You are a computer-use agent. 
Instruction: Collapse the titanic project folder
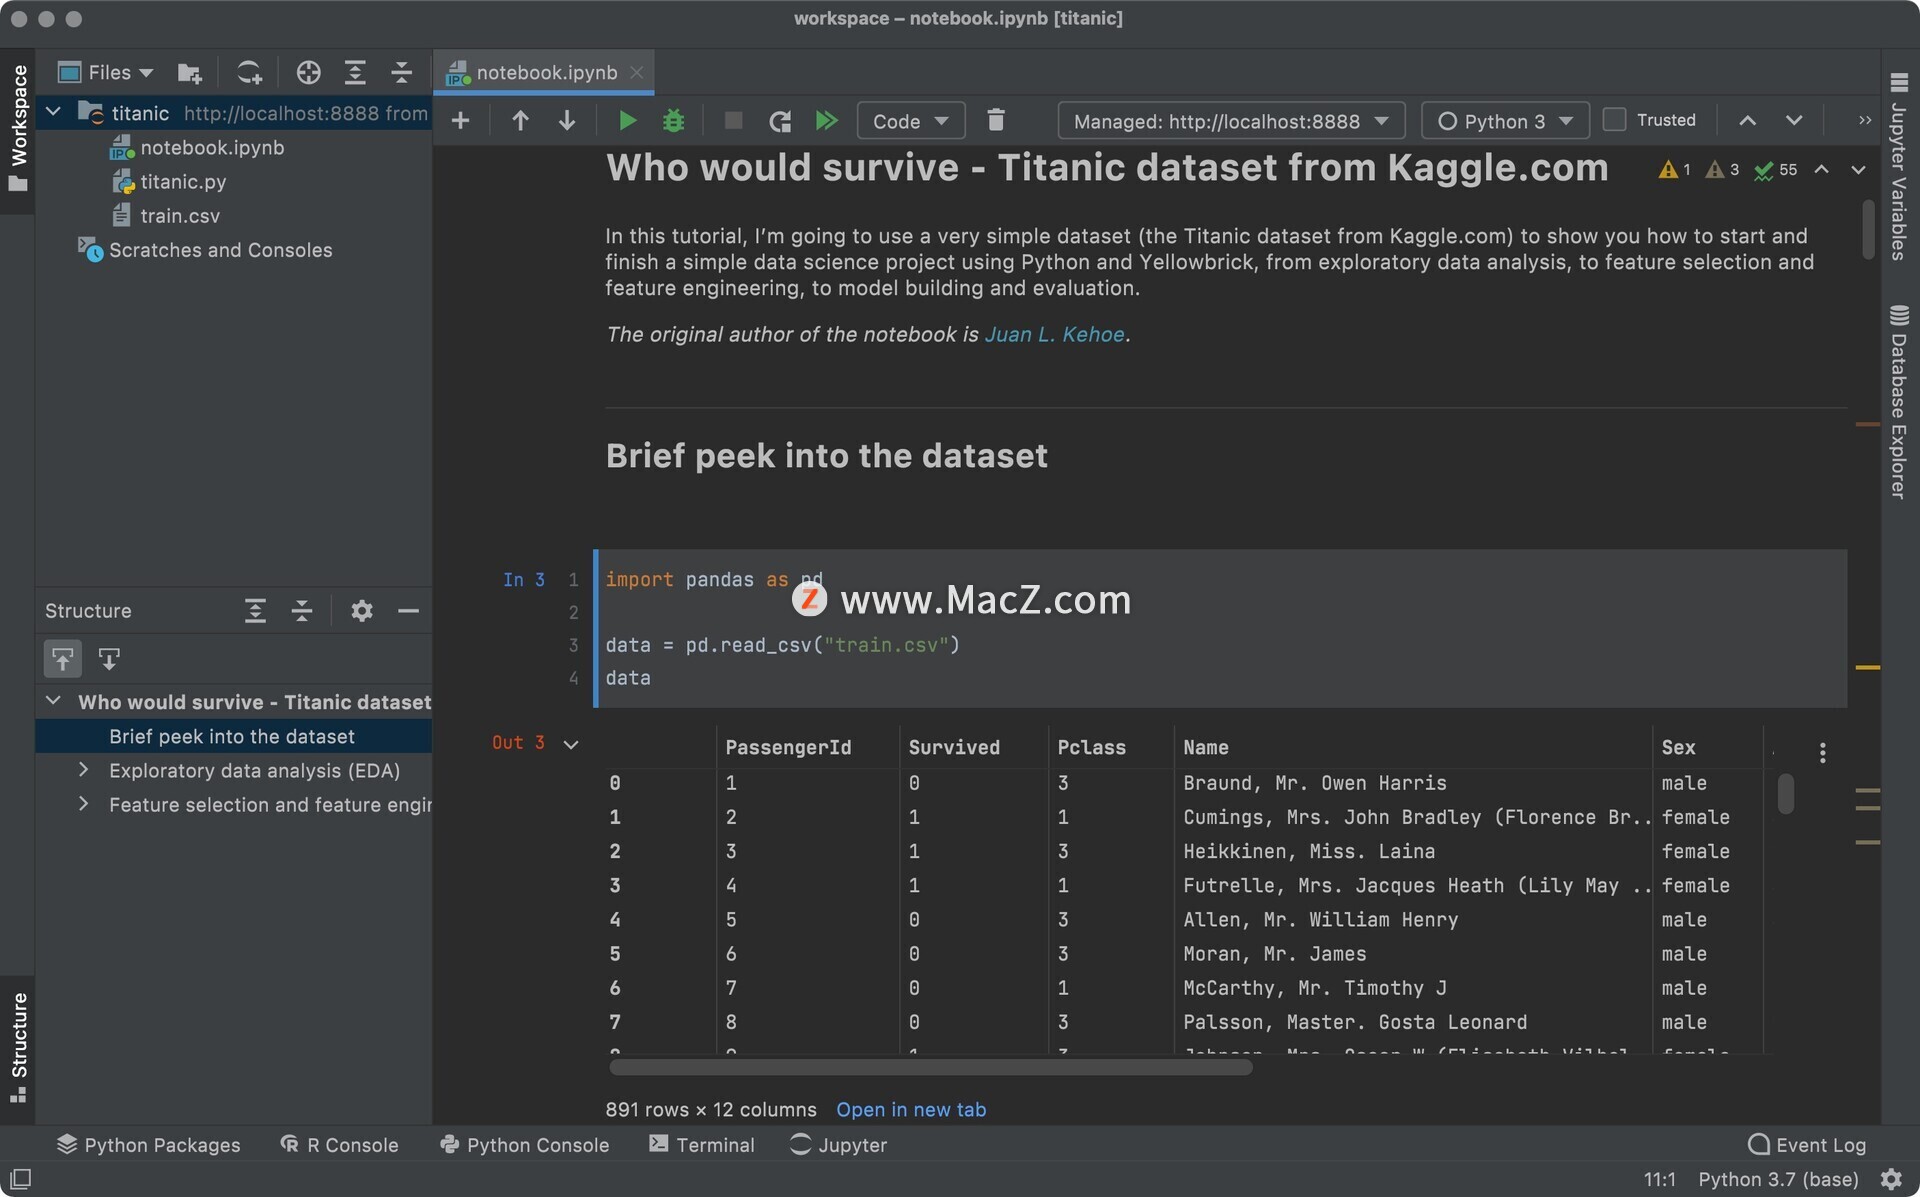click(53, 112)
